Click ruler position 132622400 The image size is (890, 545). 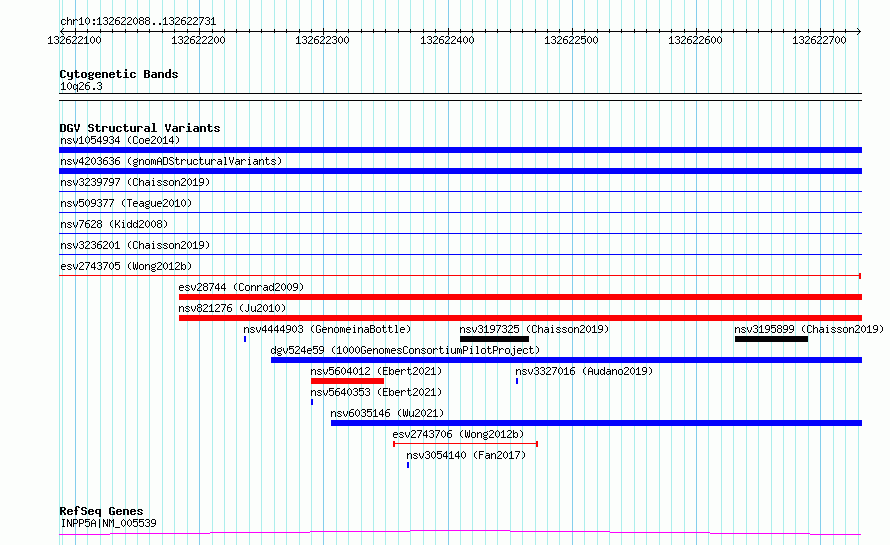tap(447, 40)
